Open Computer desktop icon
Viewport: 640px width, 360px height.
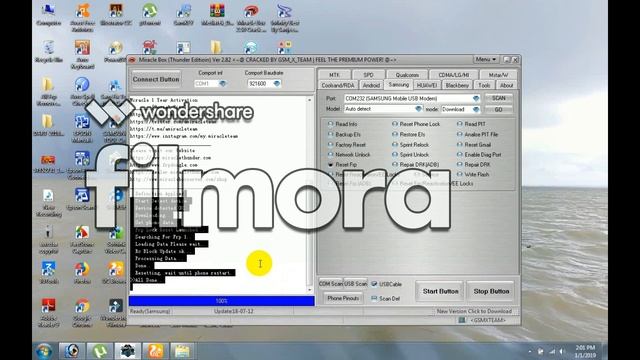(x=49, y=15)
